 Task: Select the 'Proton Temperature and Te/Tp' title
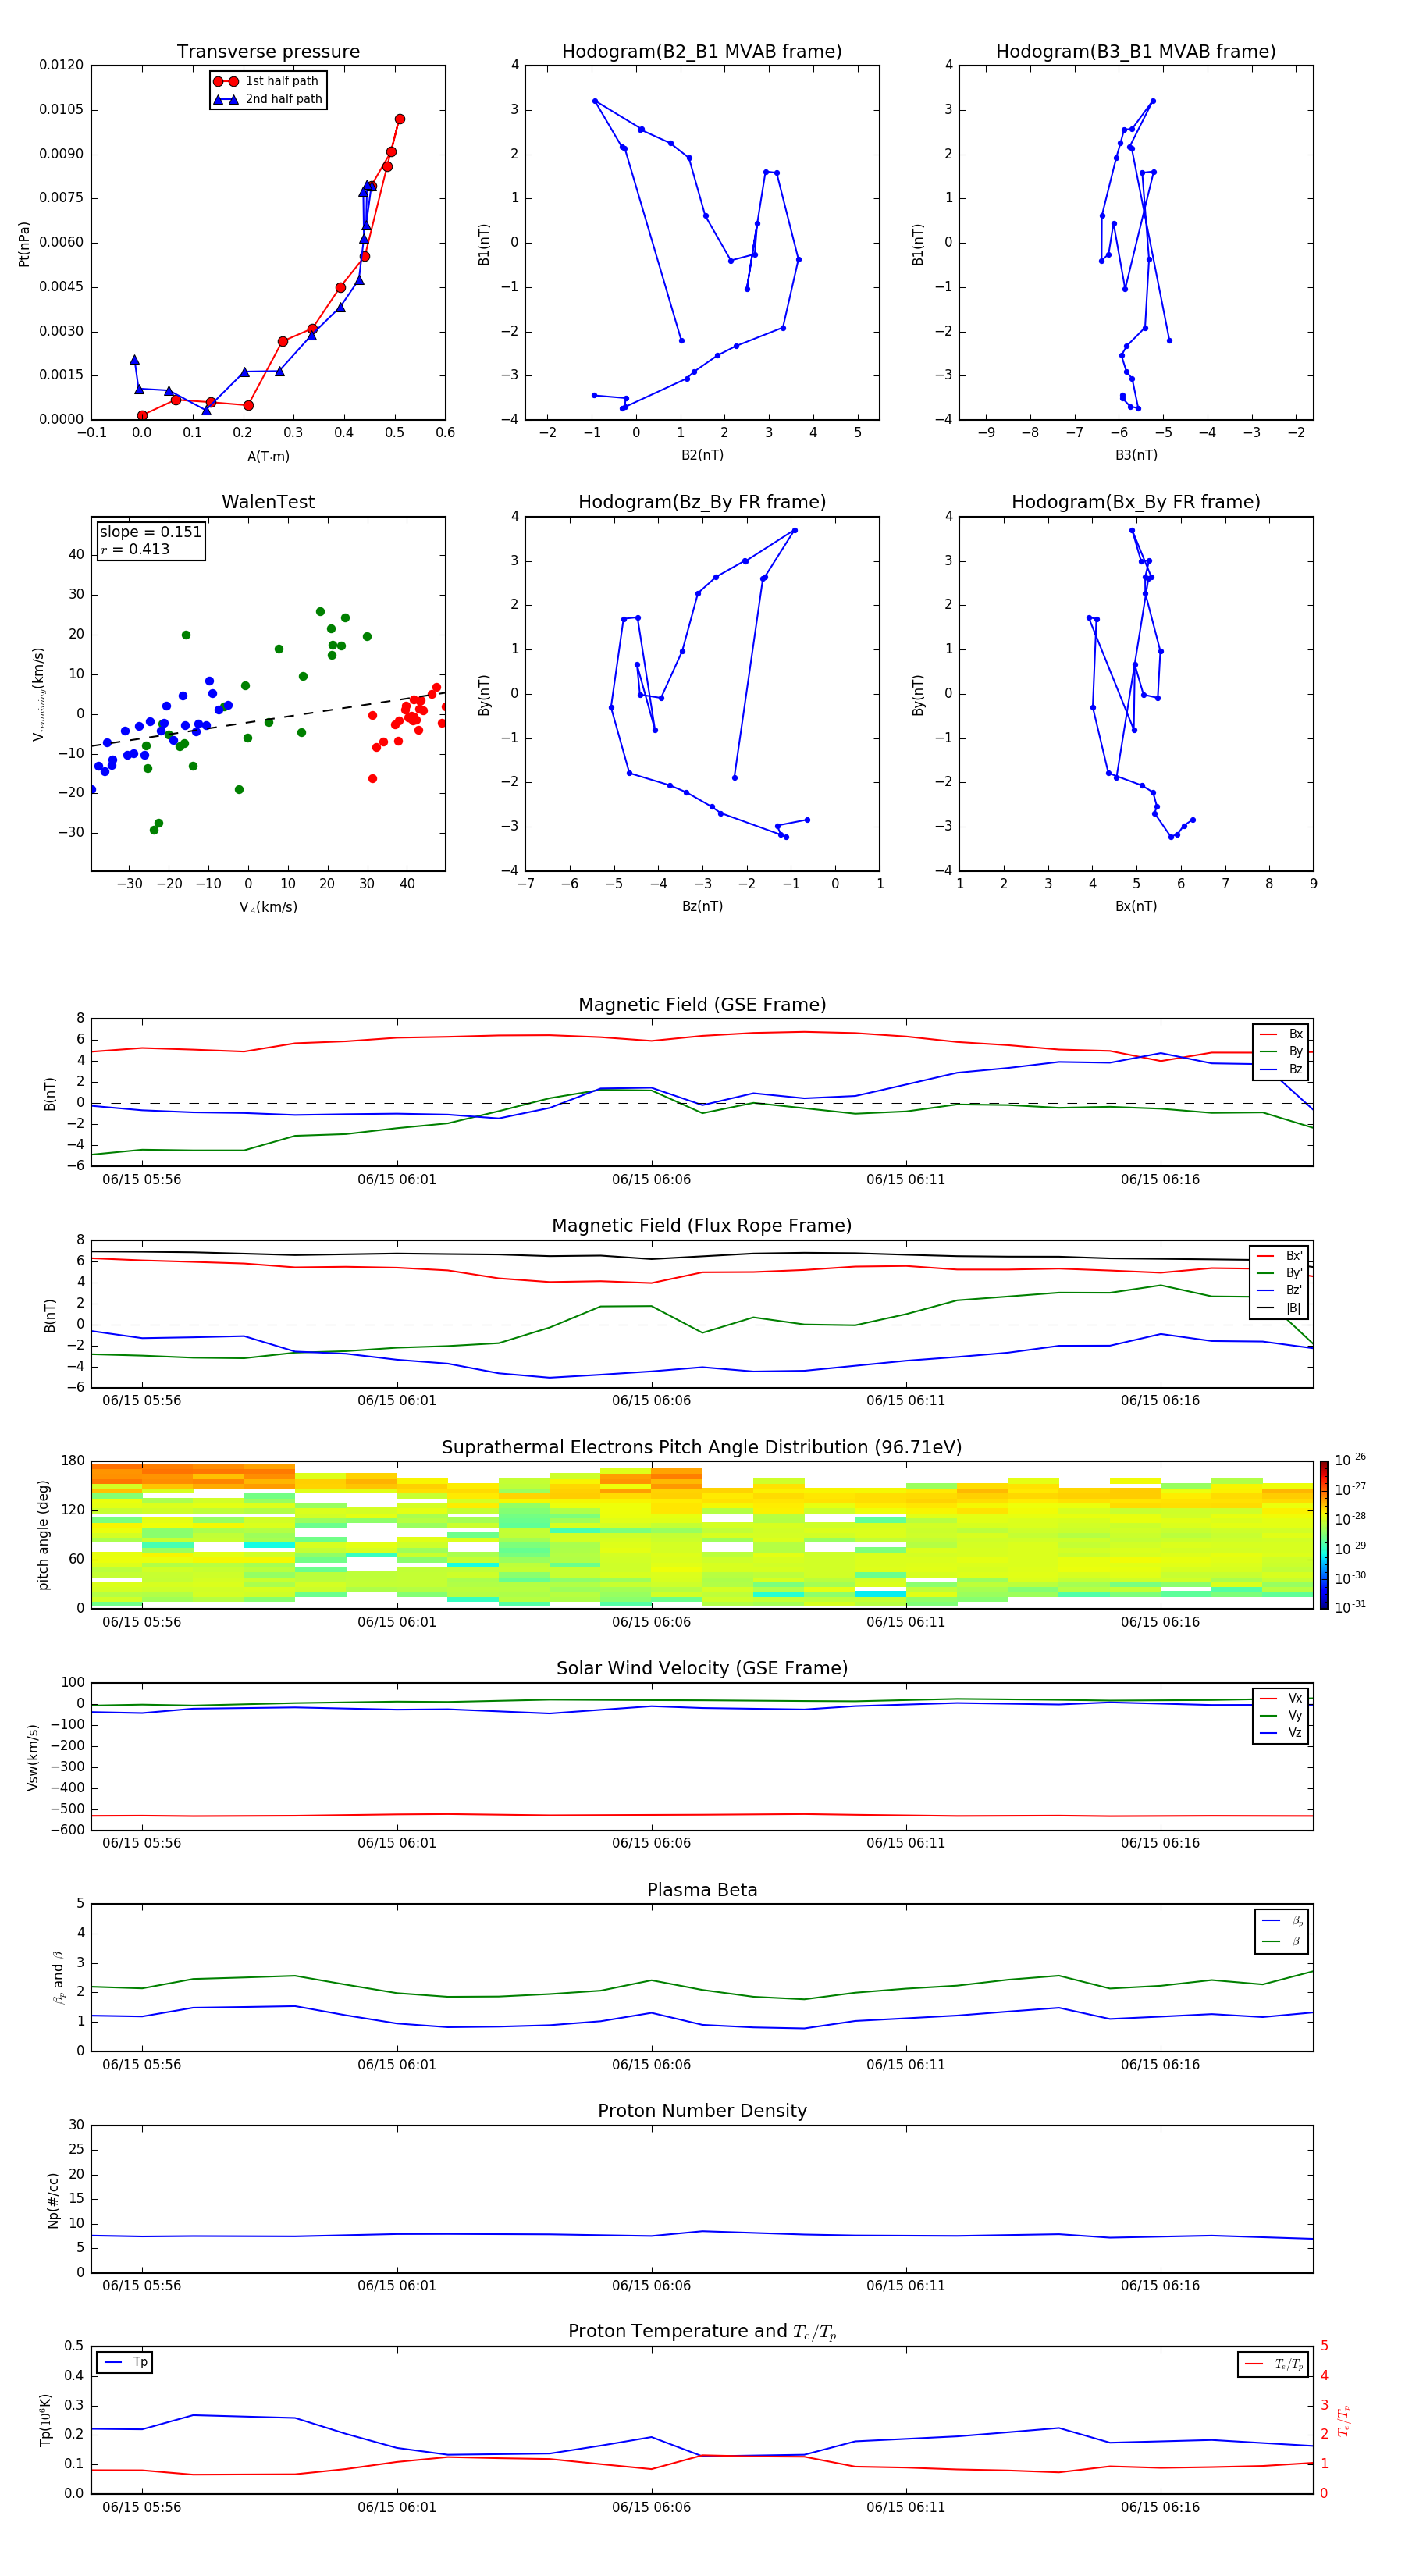[x=702, y=2332]
